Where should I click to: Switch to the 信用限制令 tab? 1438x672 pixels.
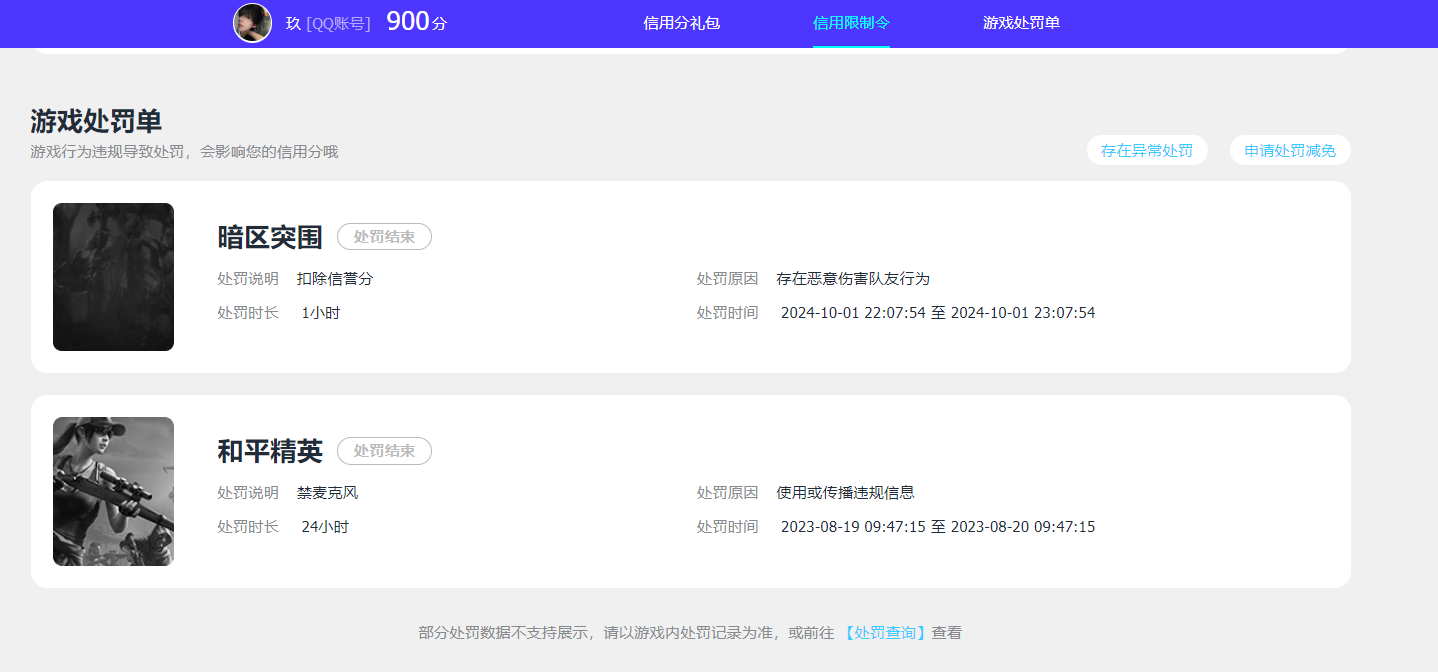(851, 23)
